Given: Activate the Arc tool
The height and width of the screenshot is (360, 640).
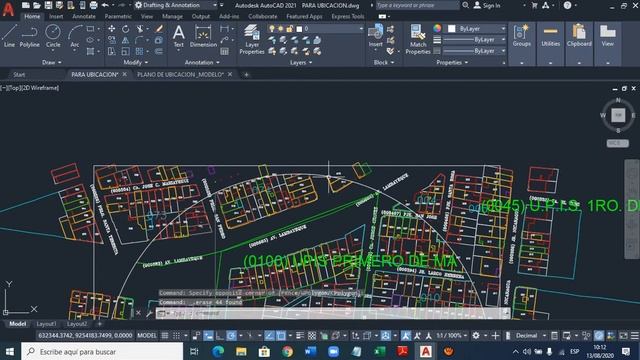Looking at the screenshot, I should tap(75, 36).
